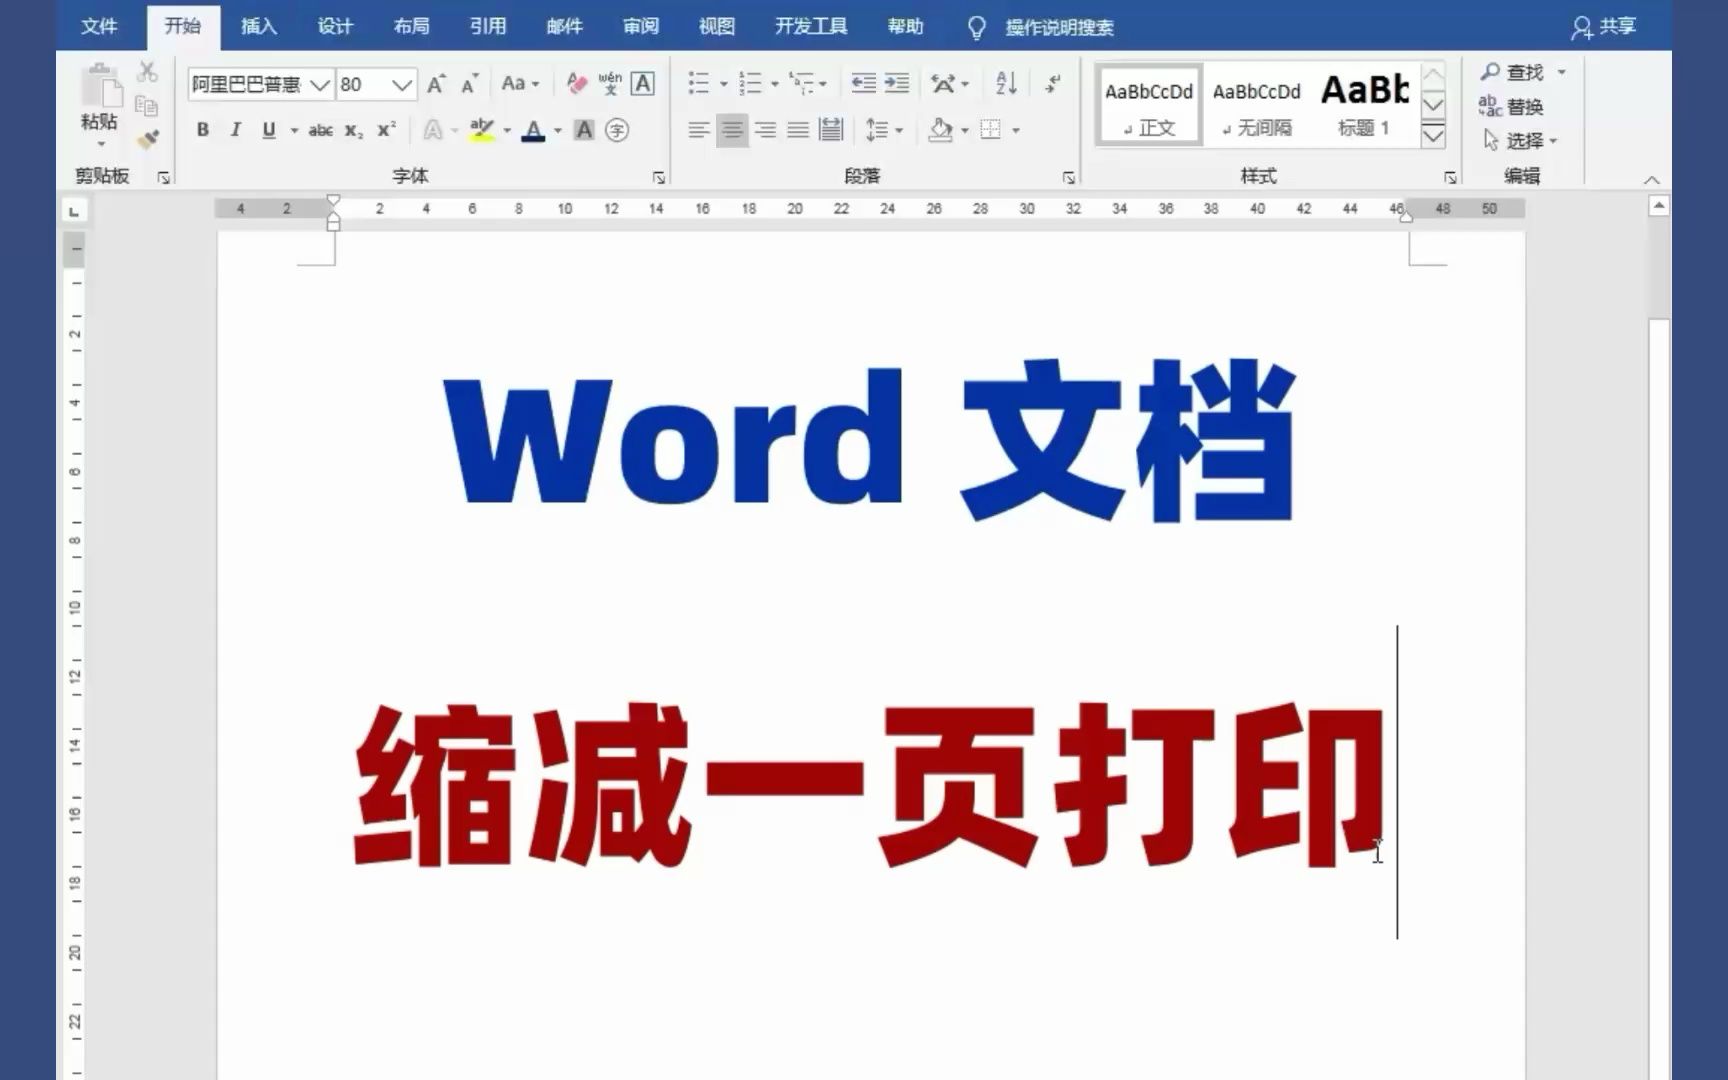Open Font dialog launcher

pos(659,177)
